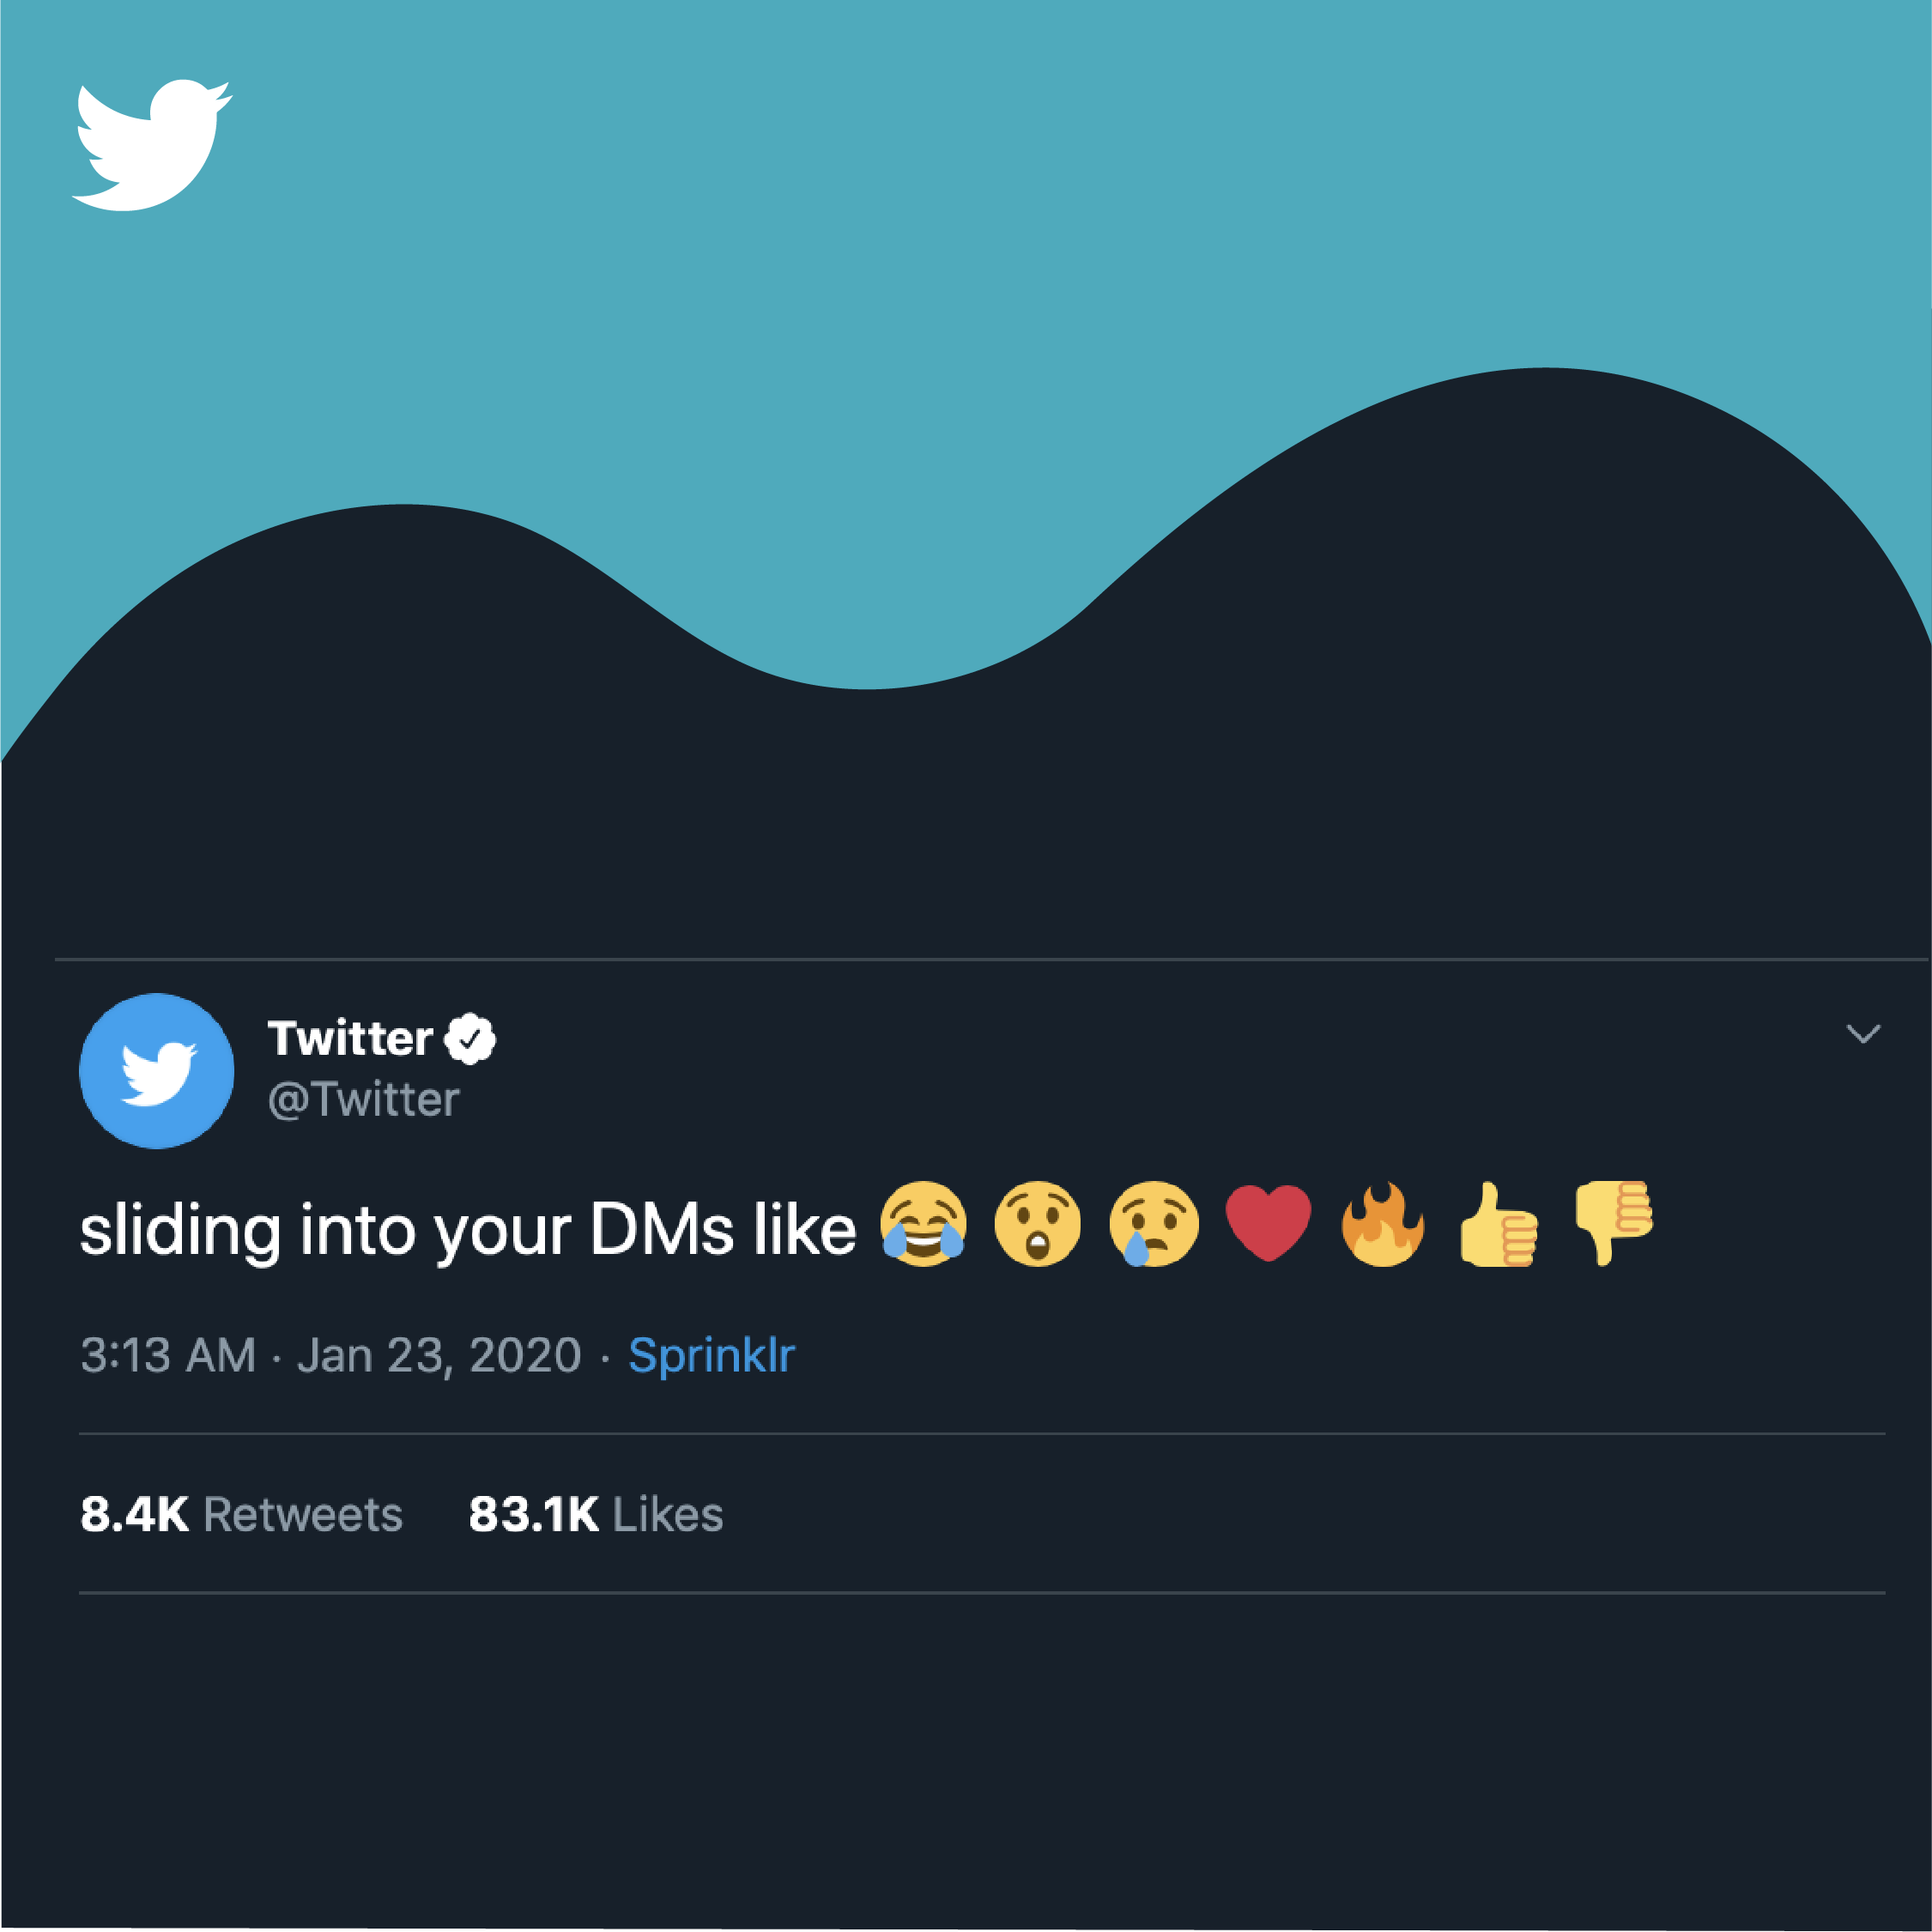The width and height of the screenshot is (1932, 1932).
Task: Click the white Twitter bird logo
Action: [x=150, y=145]
